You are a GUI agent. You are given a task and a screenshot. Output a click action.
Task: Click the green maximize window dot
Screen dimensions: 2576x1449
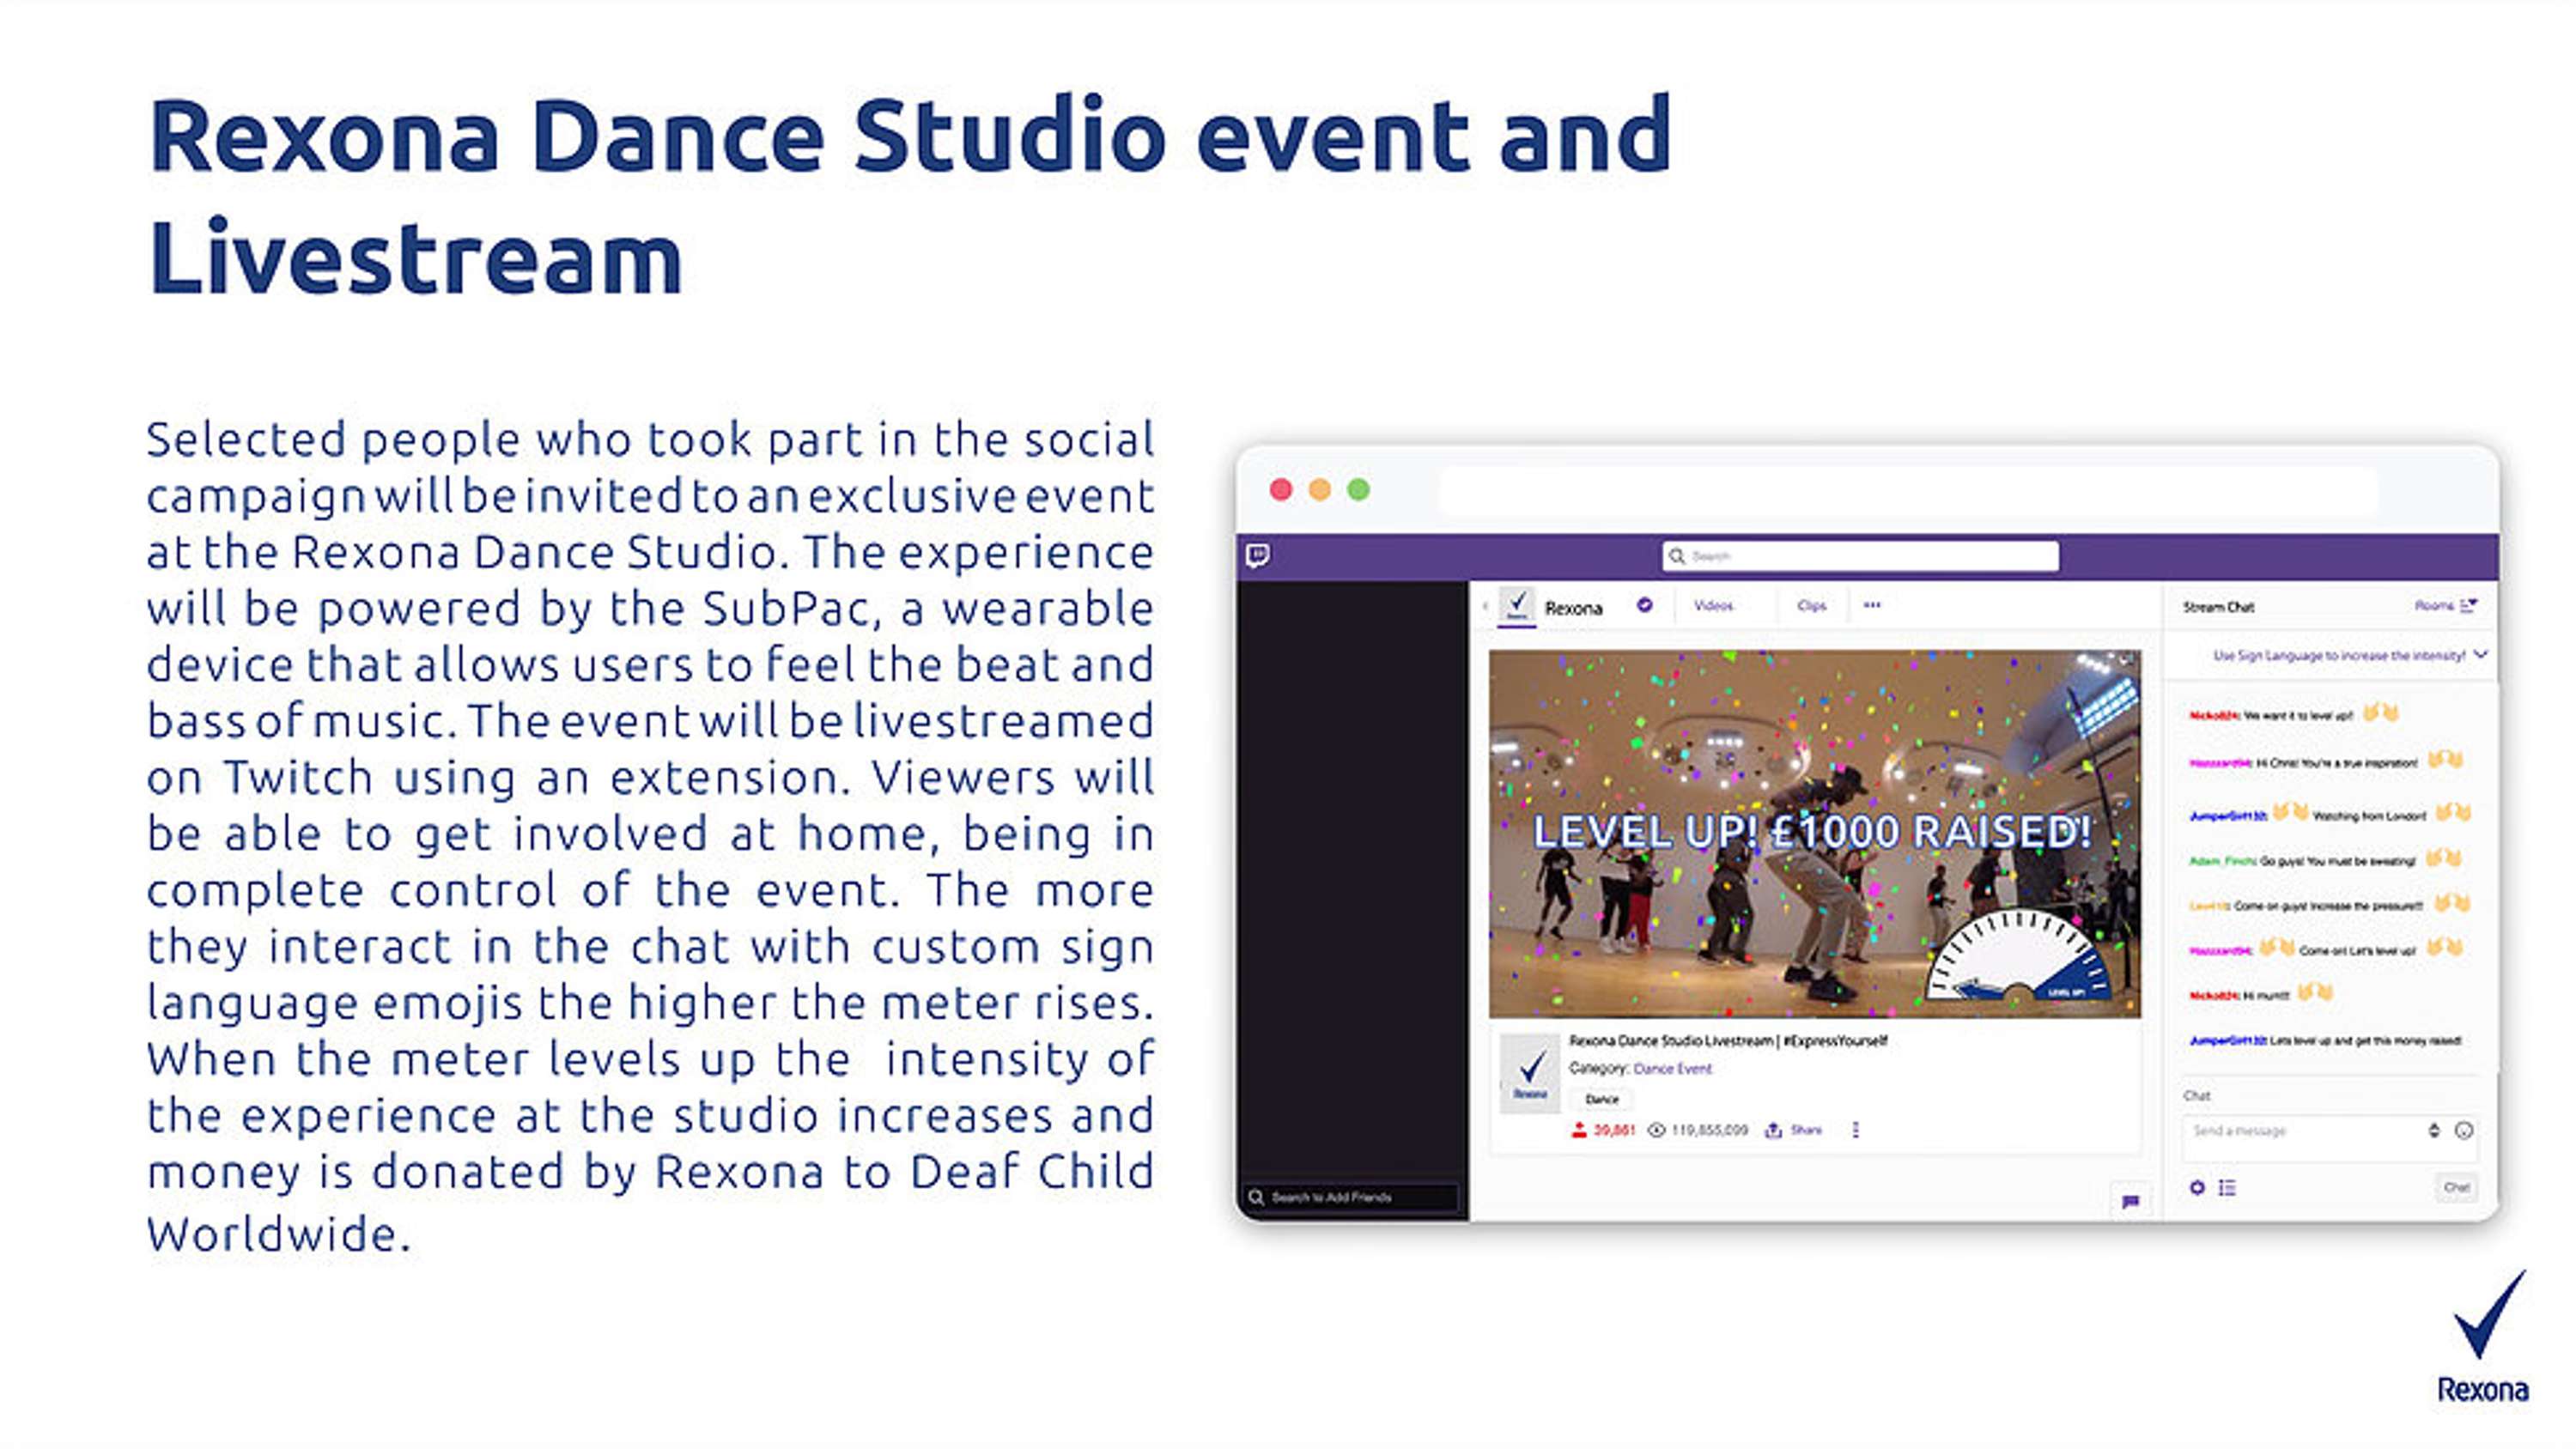(1358, 489)
